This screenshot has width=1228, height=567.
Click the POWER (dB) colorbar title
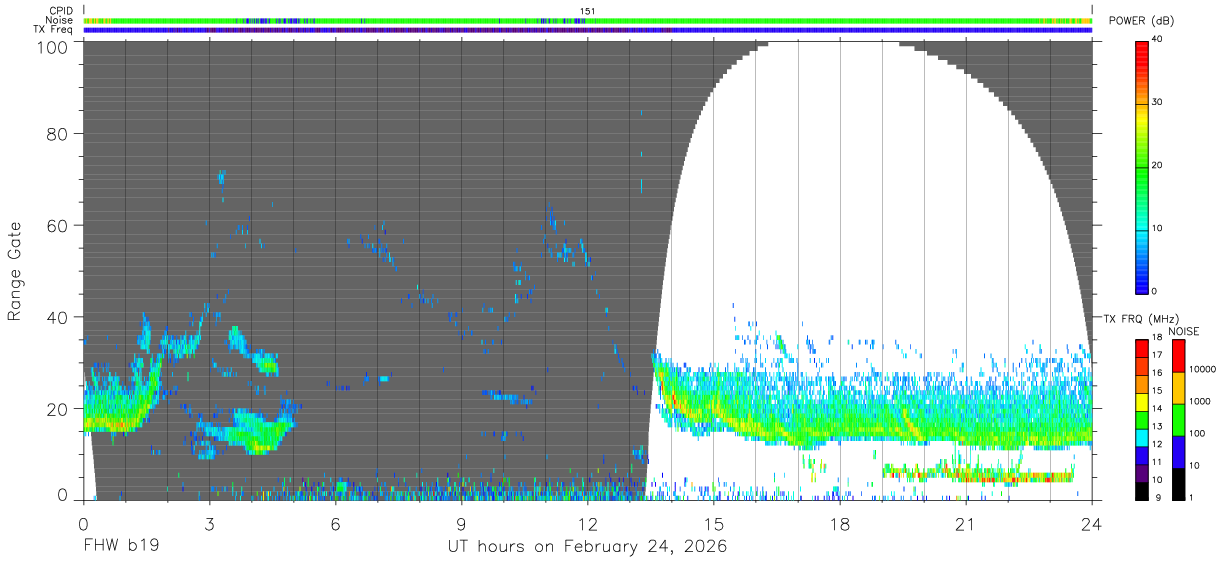(x=1142, y=22)
